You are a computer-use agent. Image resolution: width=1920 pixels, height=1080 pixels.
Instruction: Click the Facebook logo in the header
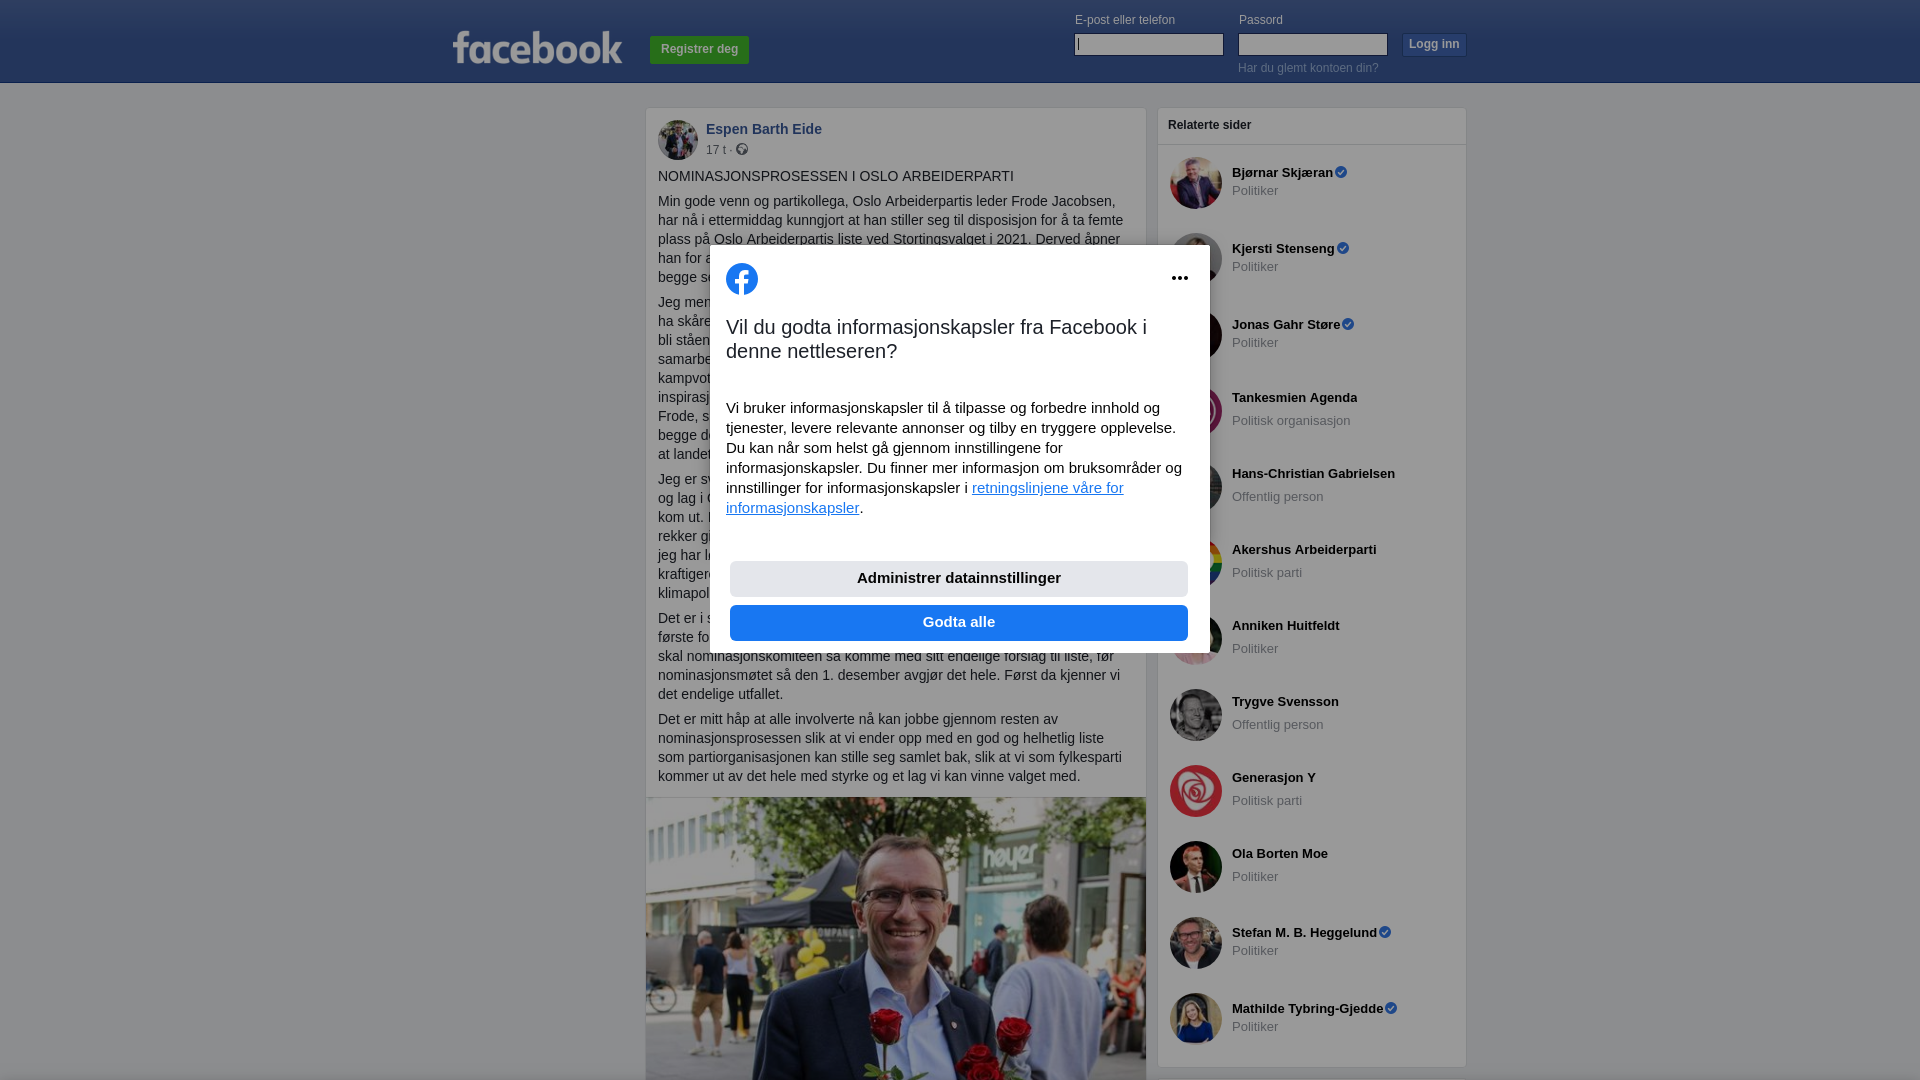point(537,48)
